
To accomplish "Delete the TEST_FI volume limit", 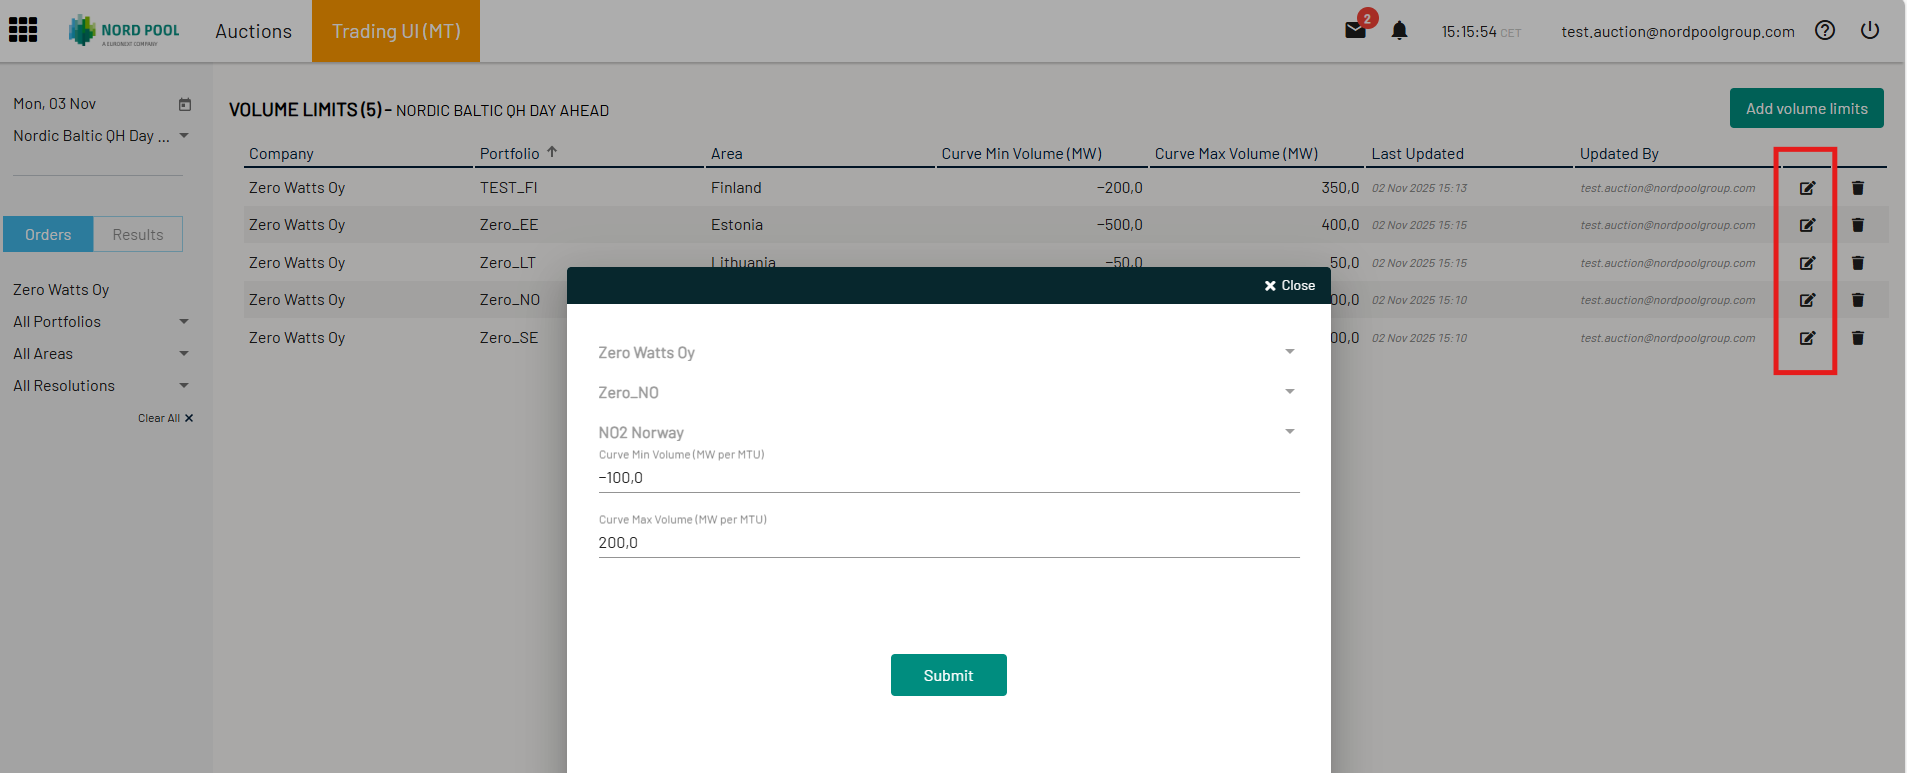I will [x=1858, y=188].
